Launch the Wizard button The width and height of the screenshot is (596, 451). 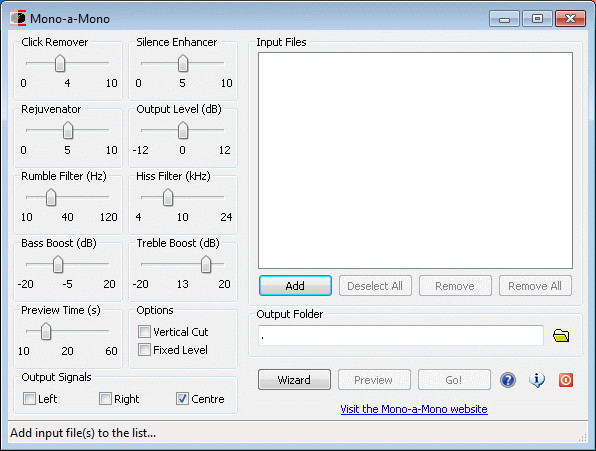pos(294,380)
